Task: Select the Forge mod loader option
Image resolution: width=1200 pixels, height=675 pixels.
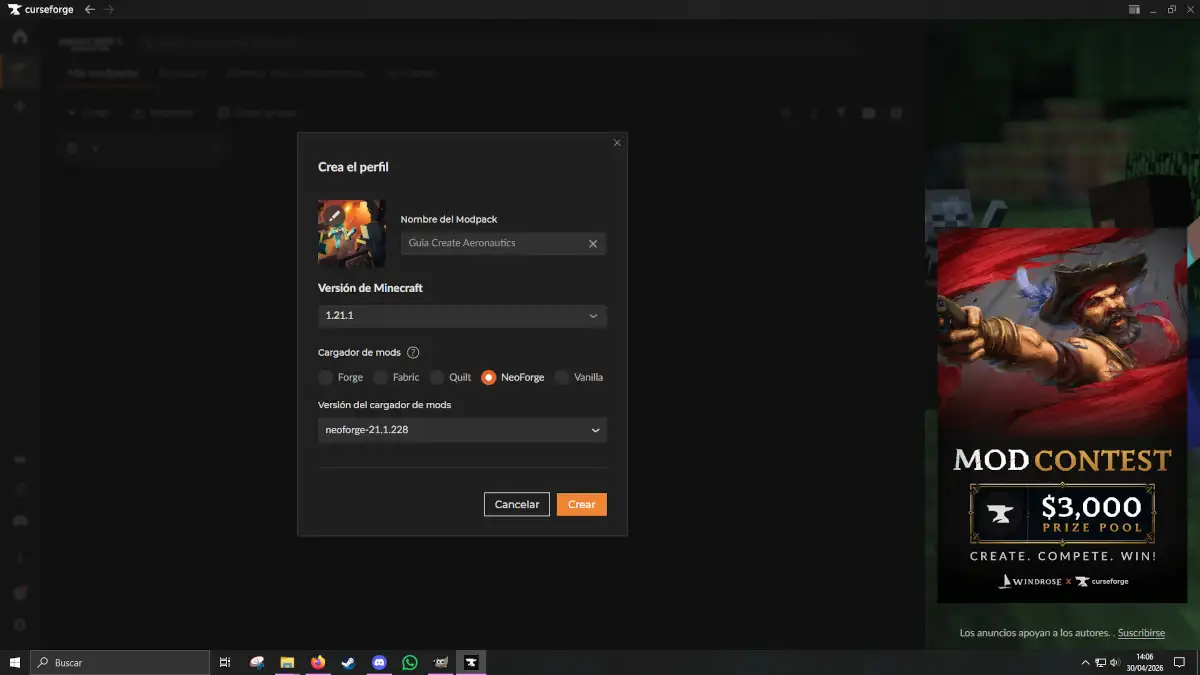Action: click(x=326, y=377)
